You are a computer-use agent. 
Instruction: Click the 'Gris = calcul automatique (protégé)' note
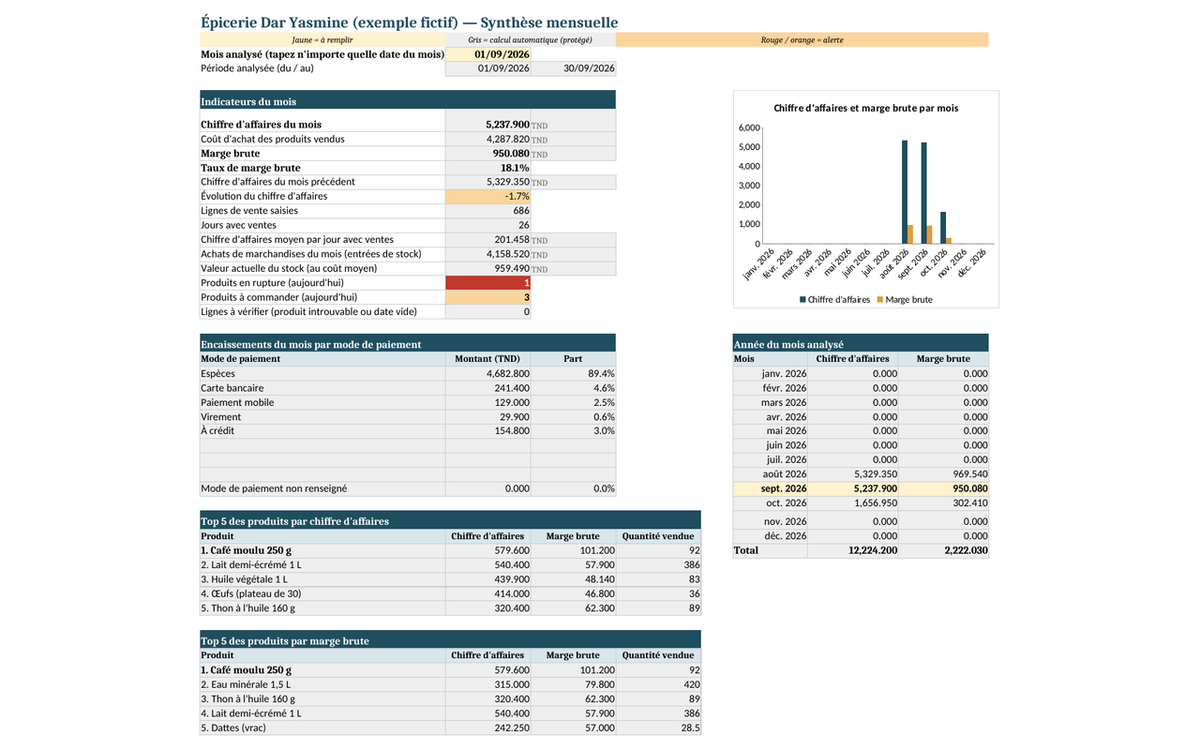tap(530, 40)
